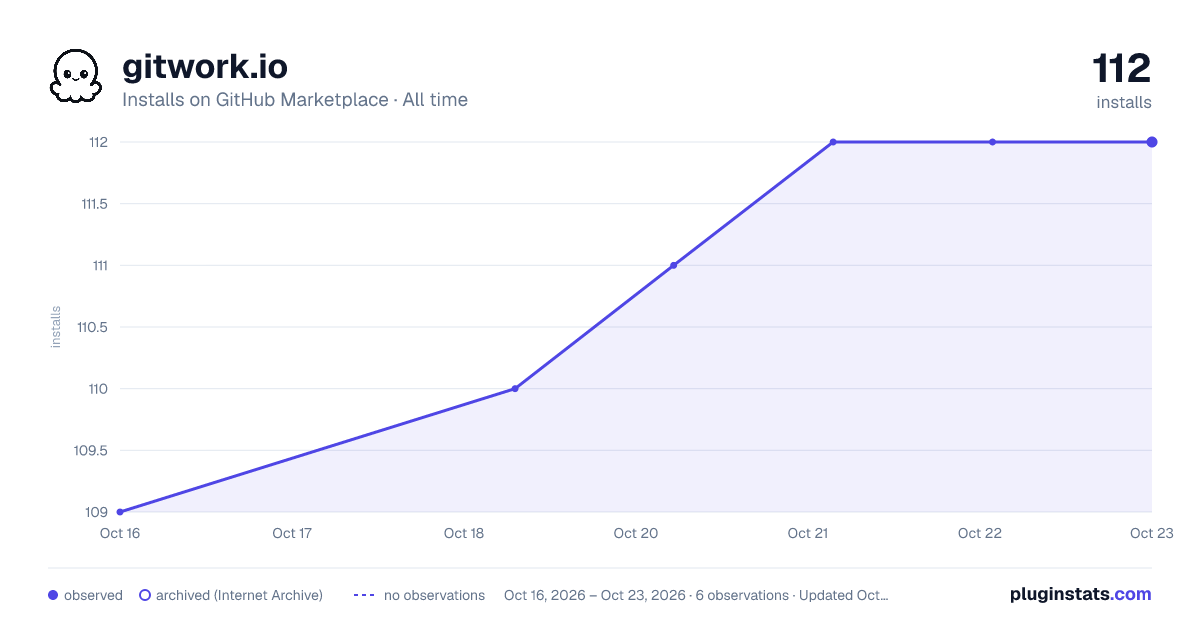
Task: Click the dashed 'no observations' legend line
Action: pyautogui.click(x=363, y=595)
